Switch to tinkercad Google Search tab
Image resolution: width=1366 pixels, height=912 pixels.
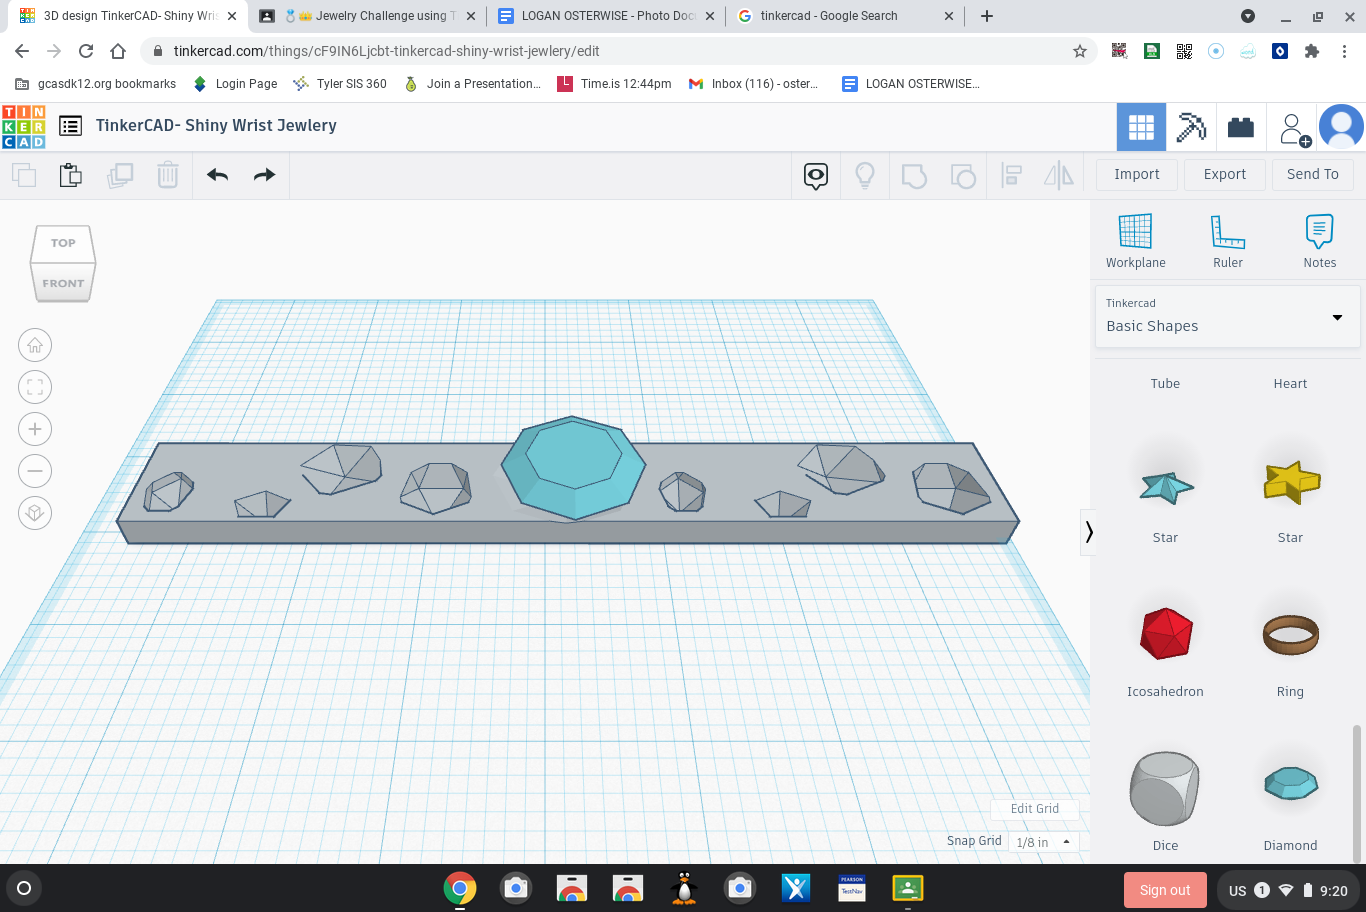point(846,16)
